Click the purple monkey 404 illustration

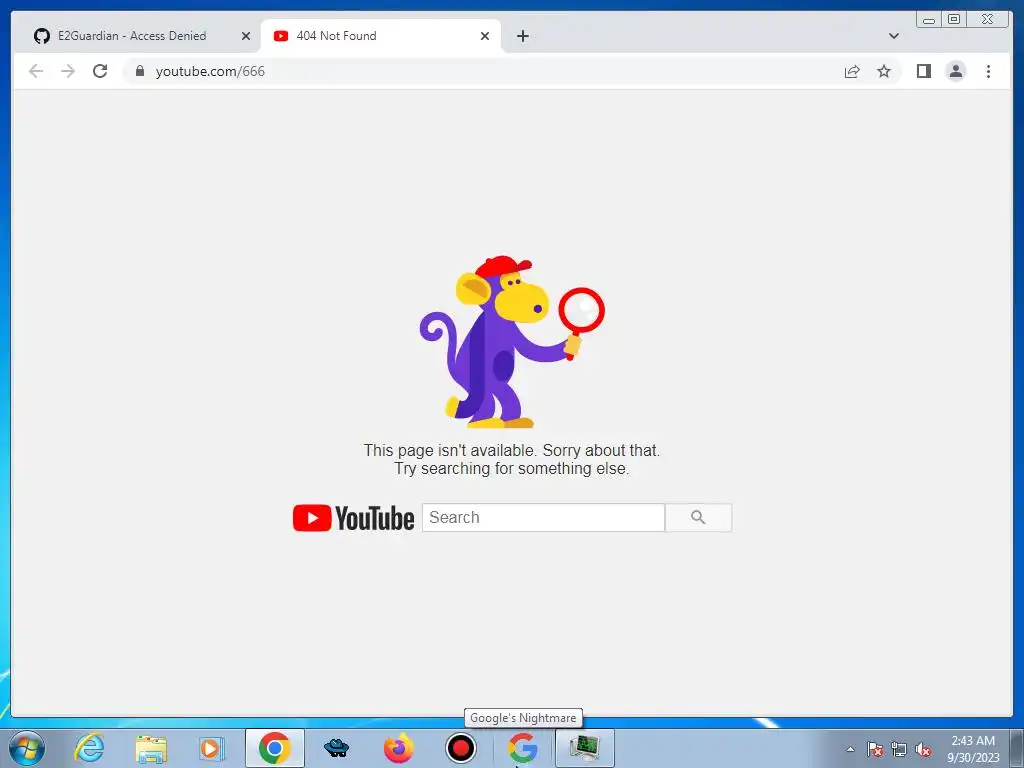511,342
